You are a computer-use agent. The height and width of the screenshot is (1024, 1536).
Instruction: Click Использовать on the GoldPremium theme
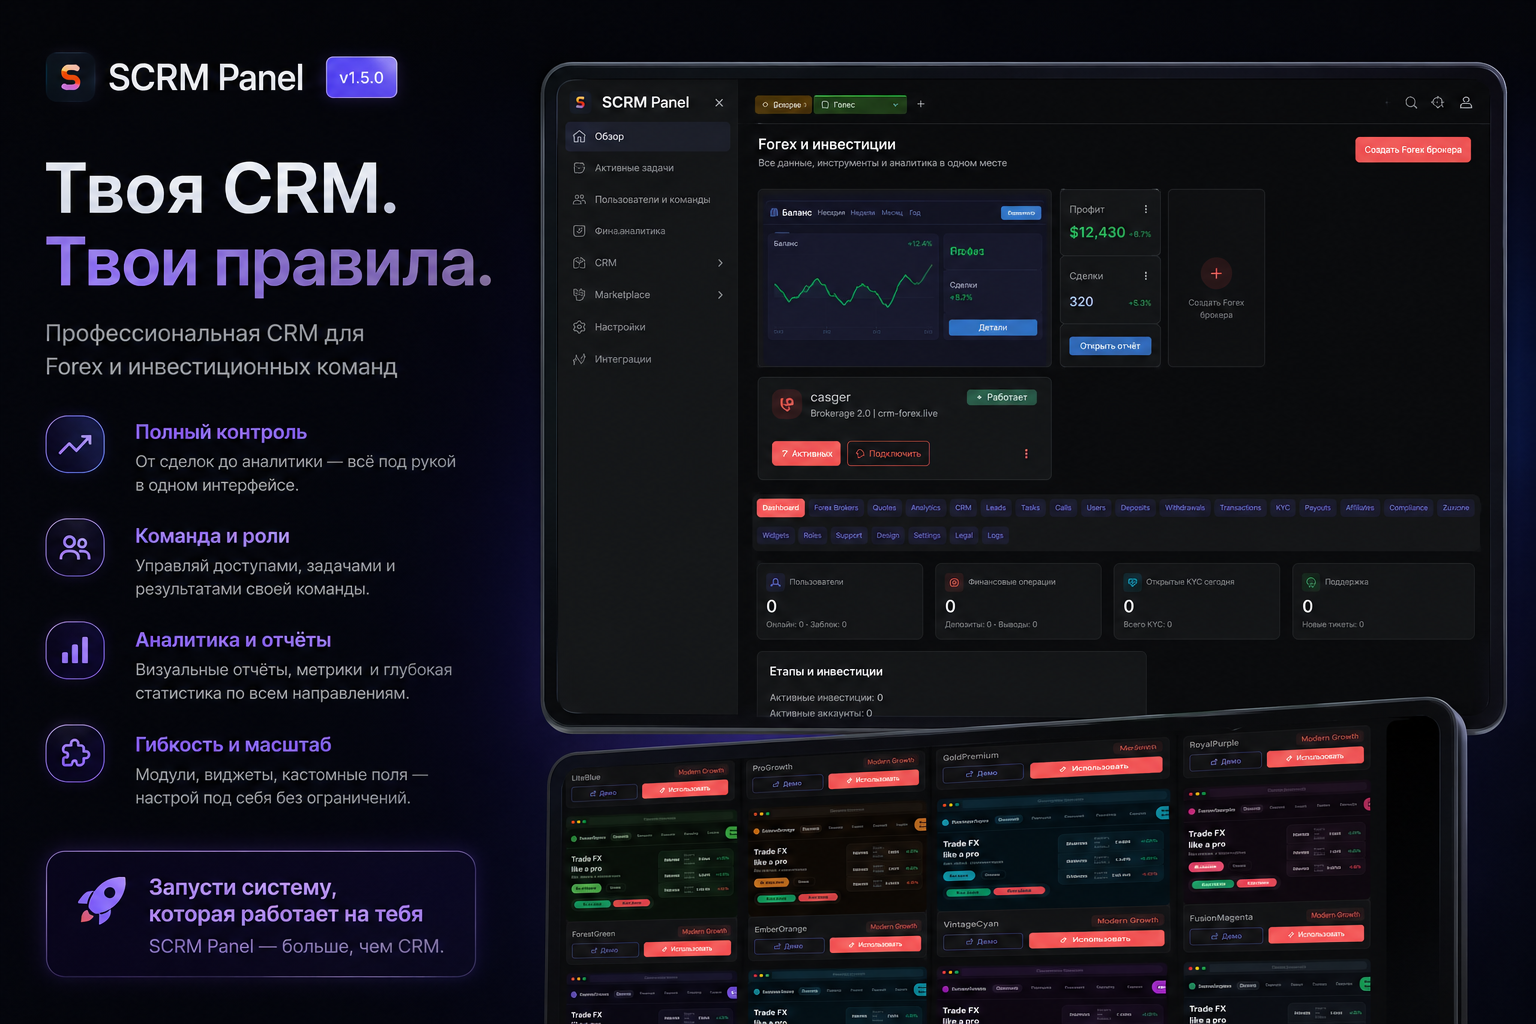[1096, 768]
